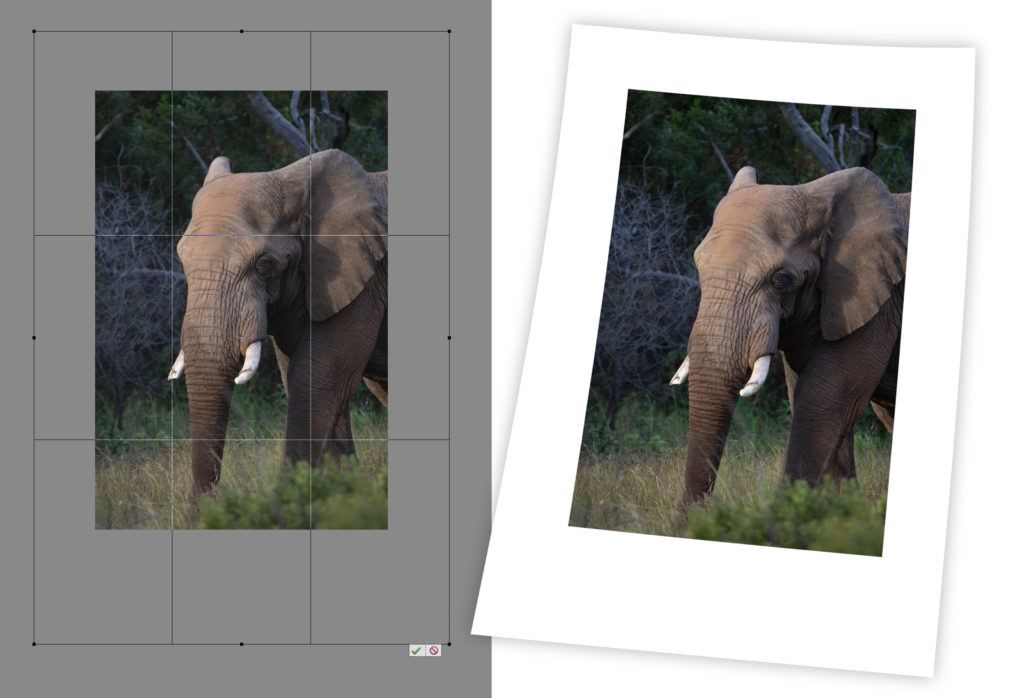Click the elephant's ear inside the crop area
The image size is (1024, 698).
point(343,235)
